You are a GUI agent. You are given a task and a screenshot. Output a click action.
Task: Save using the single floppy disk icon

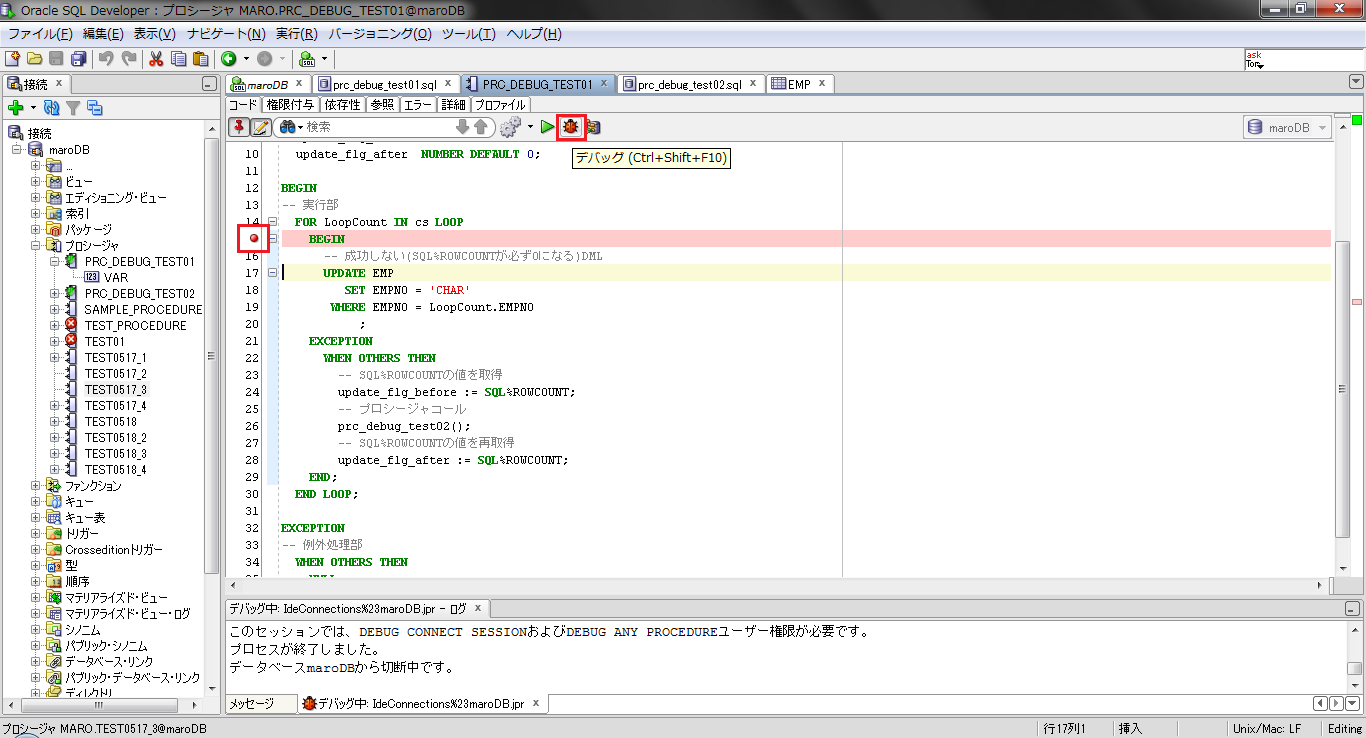(x=56, y=59)
